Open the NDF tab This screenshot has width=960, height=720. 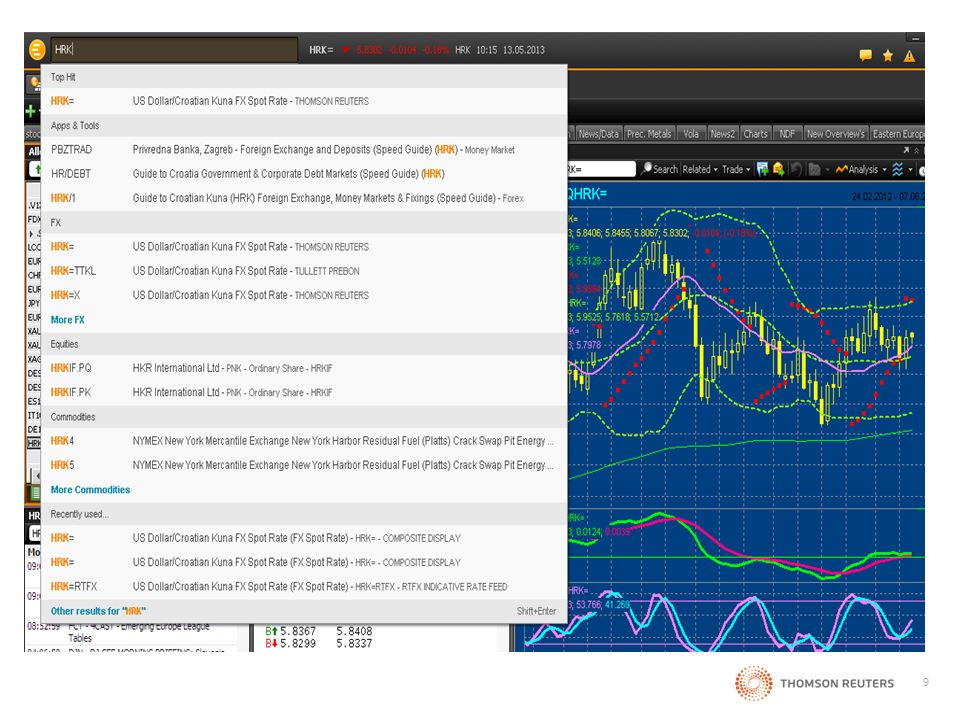(787, 133)
